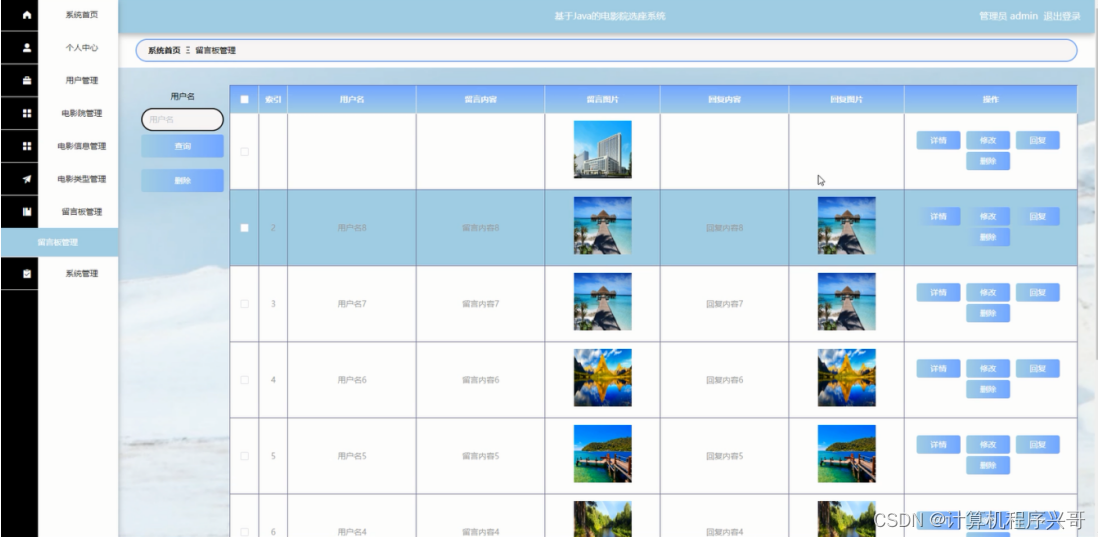
Task: Click 回复 for row 用户名5
Action: (x=1038, y=444)
